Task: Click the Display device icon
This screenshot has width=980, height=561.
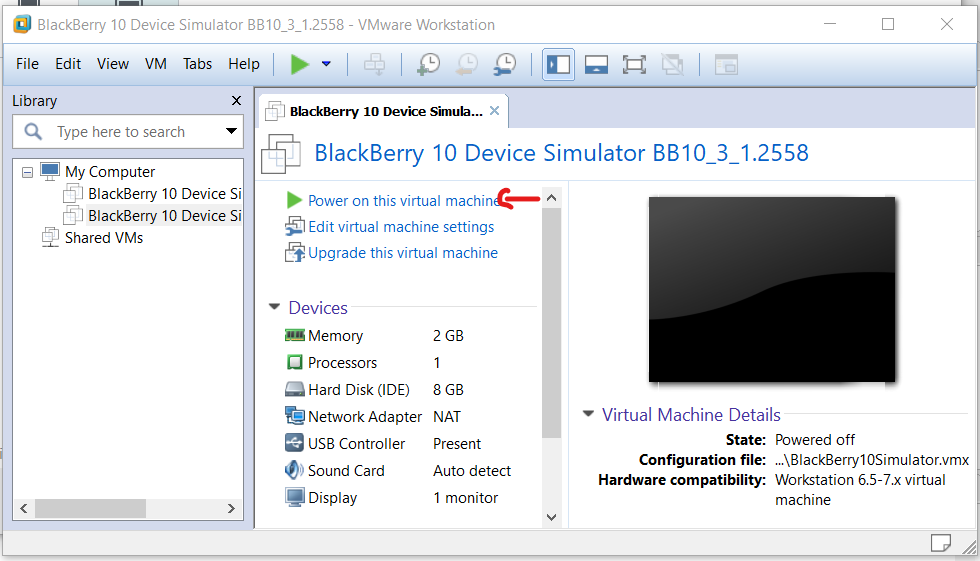Action: click(x=294, y=497)
